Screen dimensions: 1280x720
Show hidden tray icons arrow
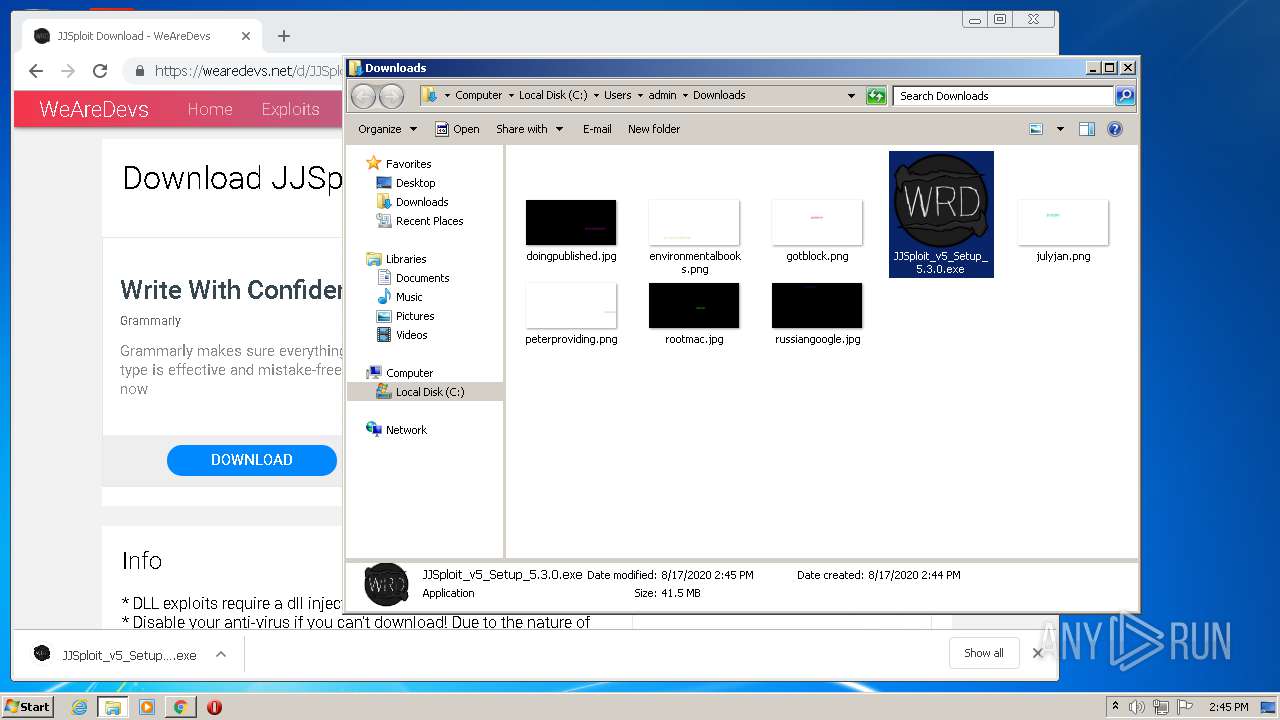pyautogui.click(x=1115, y=707)
